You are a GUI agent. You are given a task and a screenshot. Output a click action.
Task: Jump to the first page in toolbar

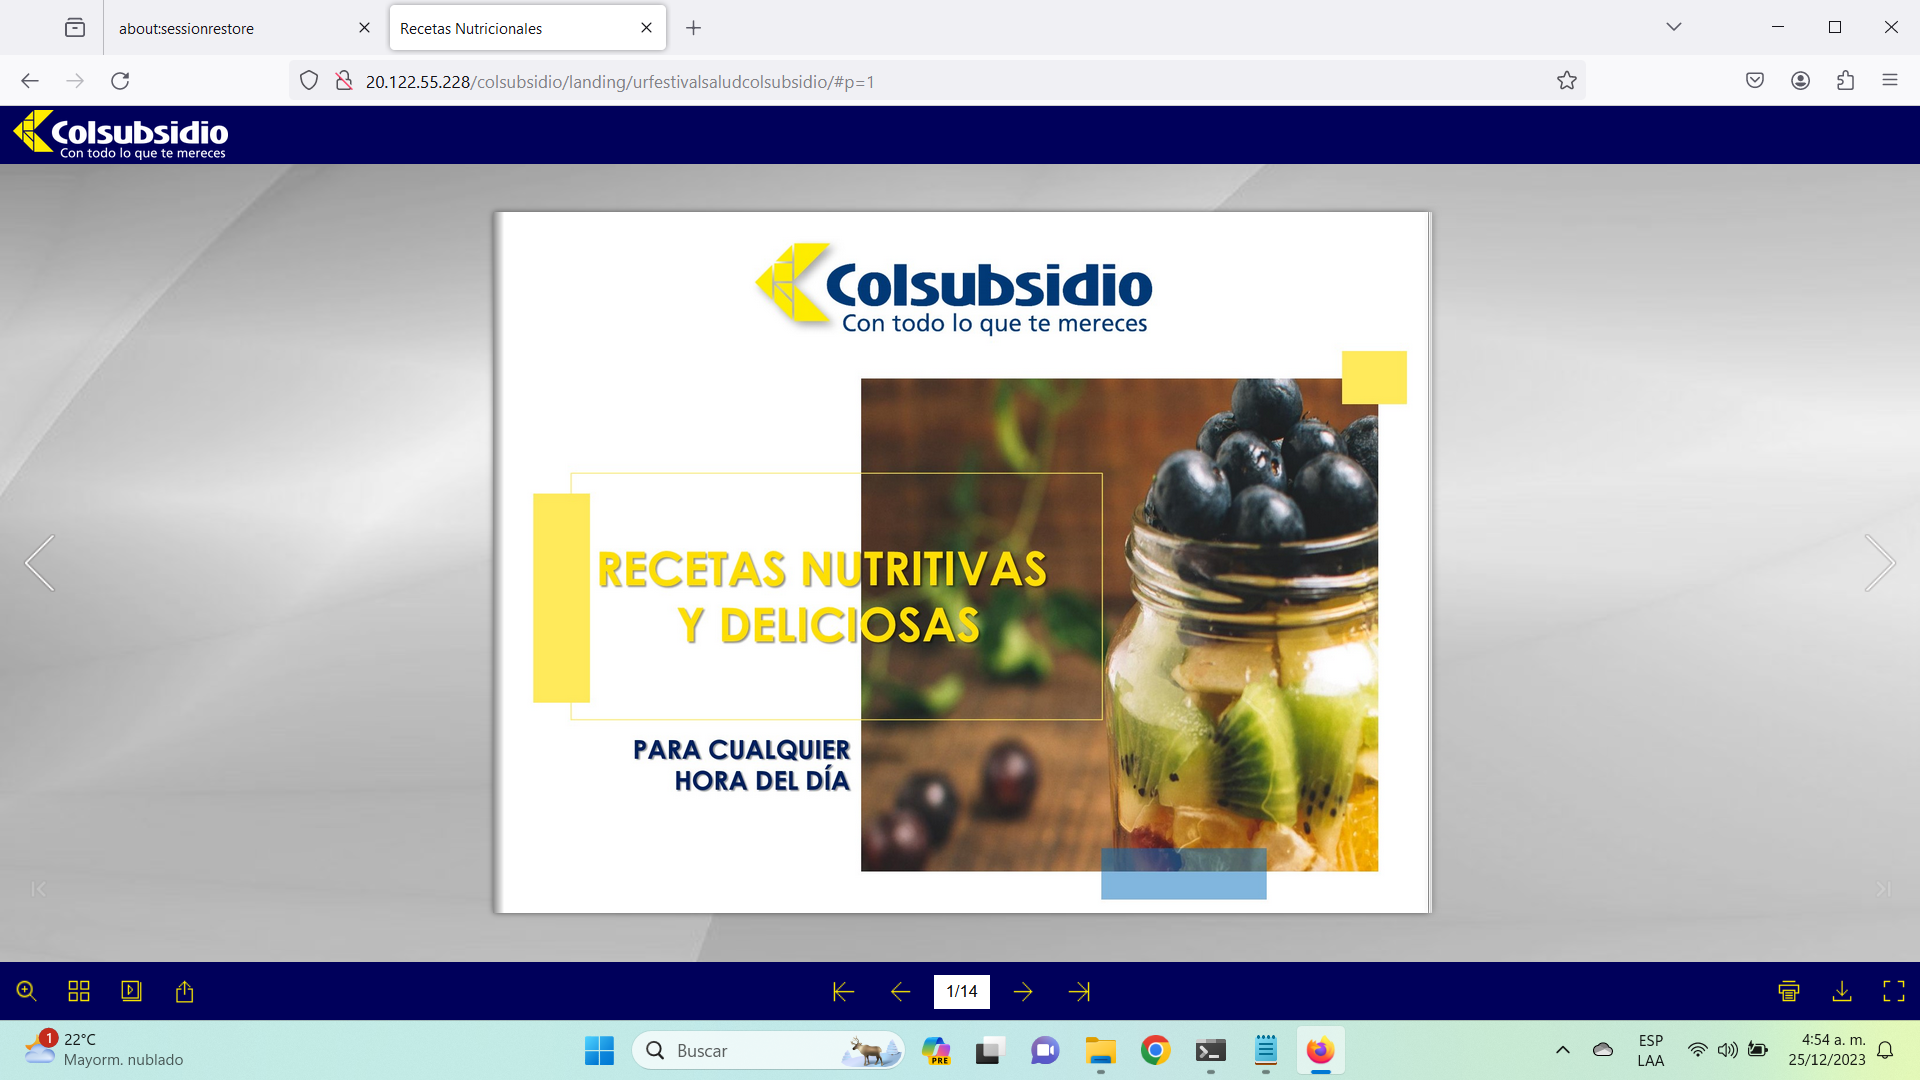pyautogui.click(x=843, y=991)
